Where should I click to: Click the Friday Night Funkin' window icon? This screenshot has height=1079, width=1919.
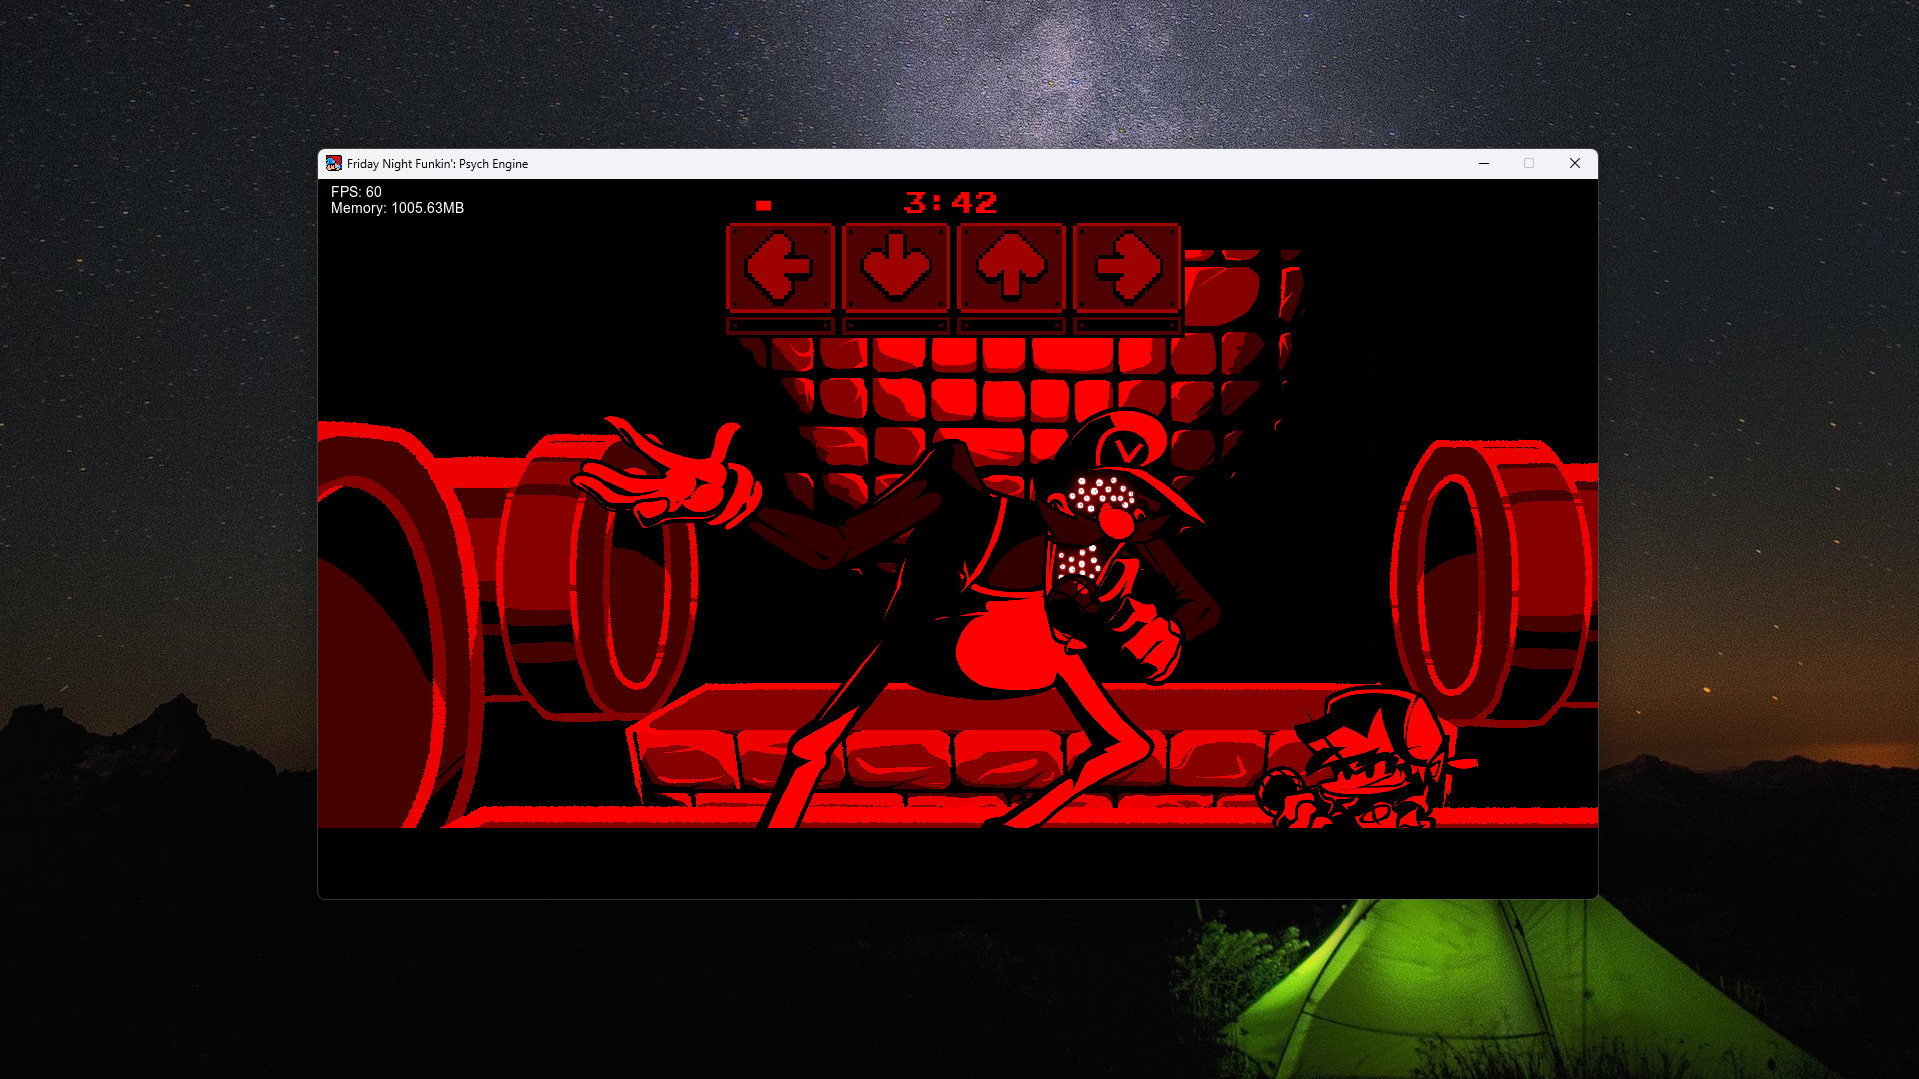[334, 164]
